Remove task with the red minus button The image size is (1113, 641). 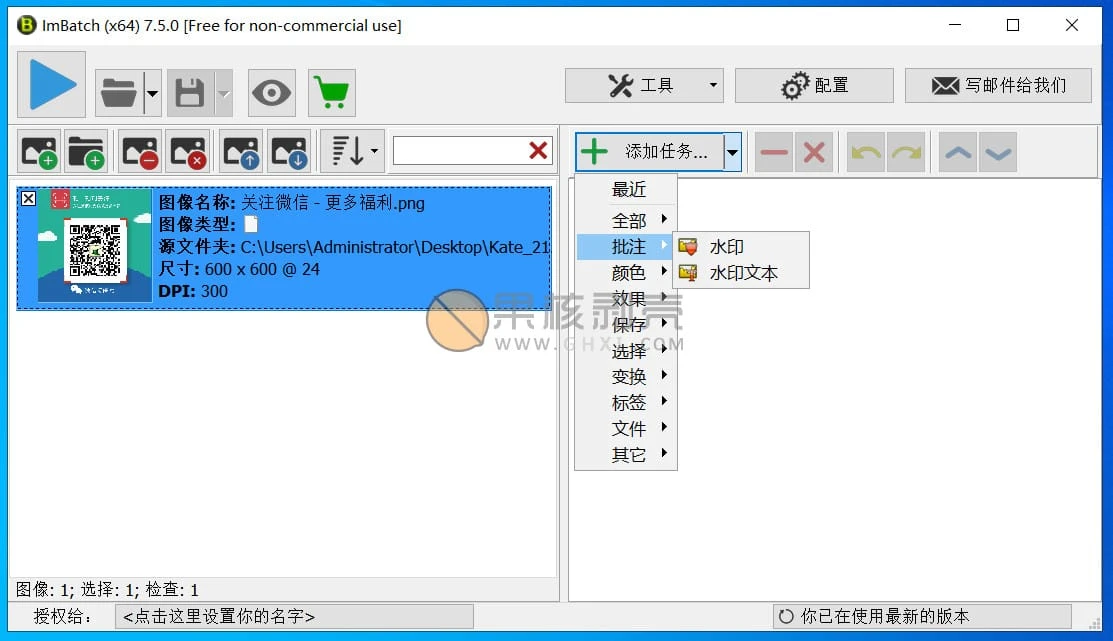point(774,152)
